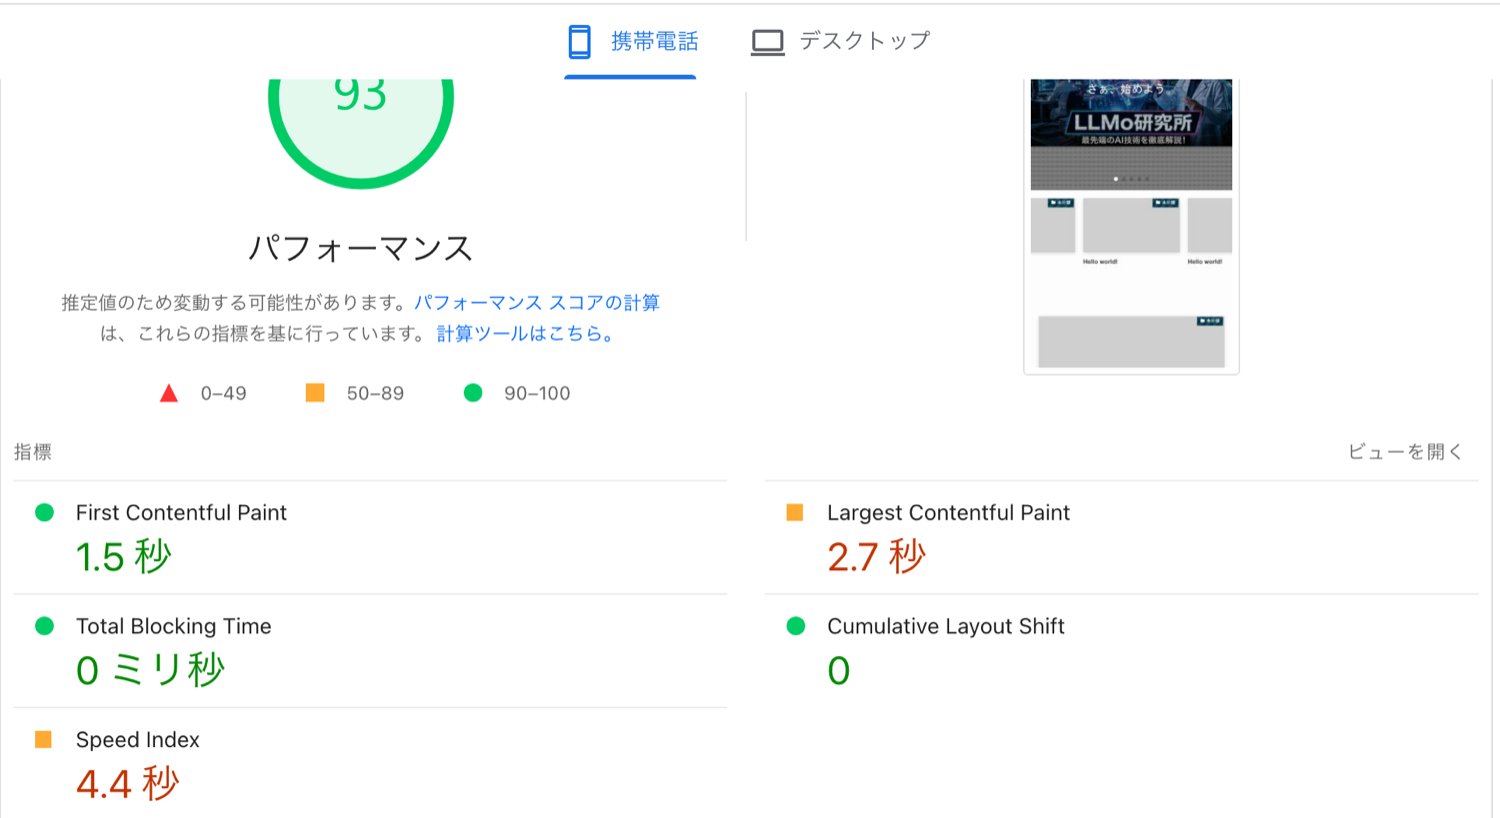Select the desktop monitor icon
The height and width of the screenshot is (818, 1500).
pos(766,41)
